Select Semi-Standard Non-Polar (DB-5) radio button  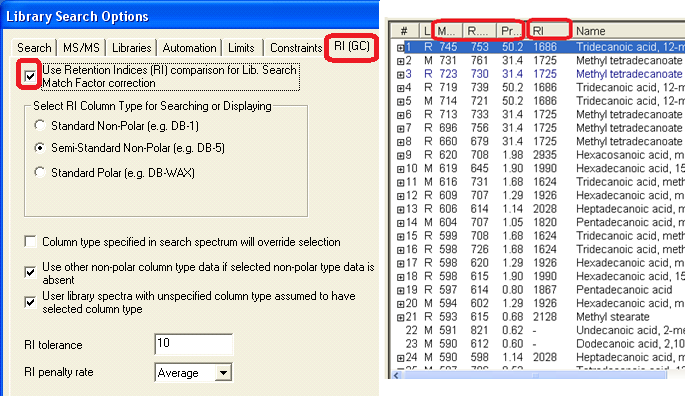(40, 148)
